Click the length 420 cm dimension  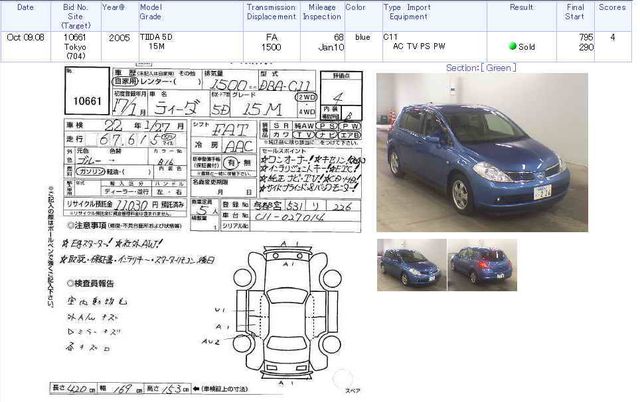[x=76, y=389]
